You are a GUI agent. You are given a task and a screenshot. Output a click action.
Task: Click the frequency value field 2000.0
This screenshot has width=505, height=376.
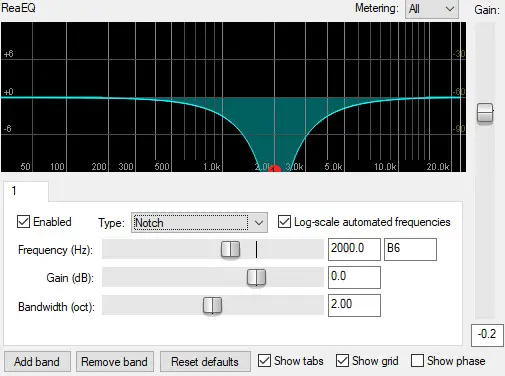(x=354, y=249)
